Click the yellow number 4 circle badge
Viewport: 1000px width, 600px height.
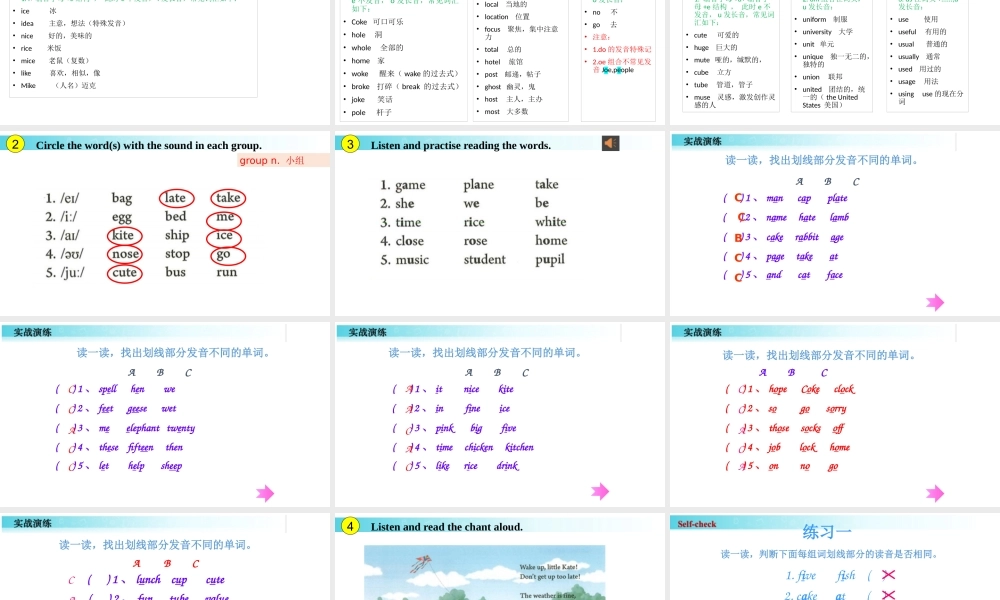click(350, 526)
